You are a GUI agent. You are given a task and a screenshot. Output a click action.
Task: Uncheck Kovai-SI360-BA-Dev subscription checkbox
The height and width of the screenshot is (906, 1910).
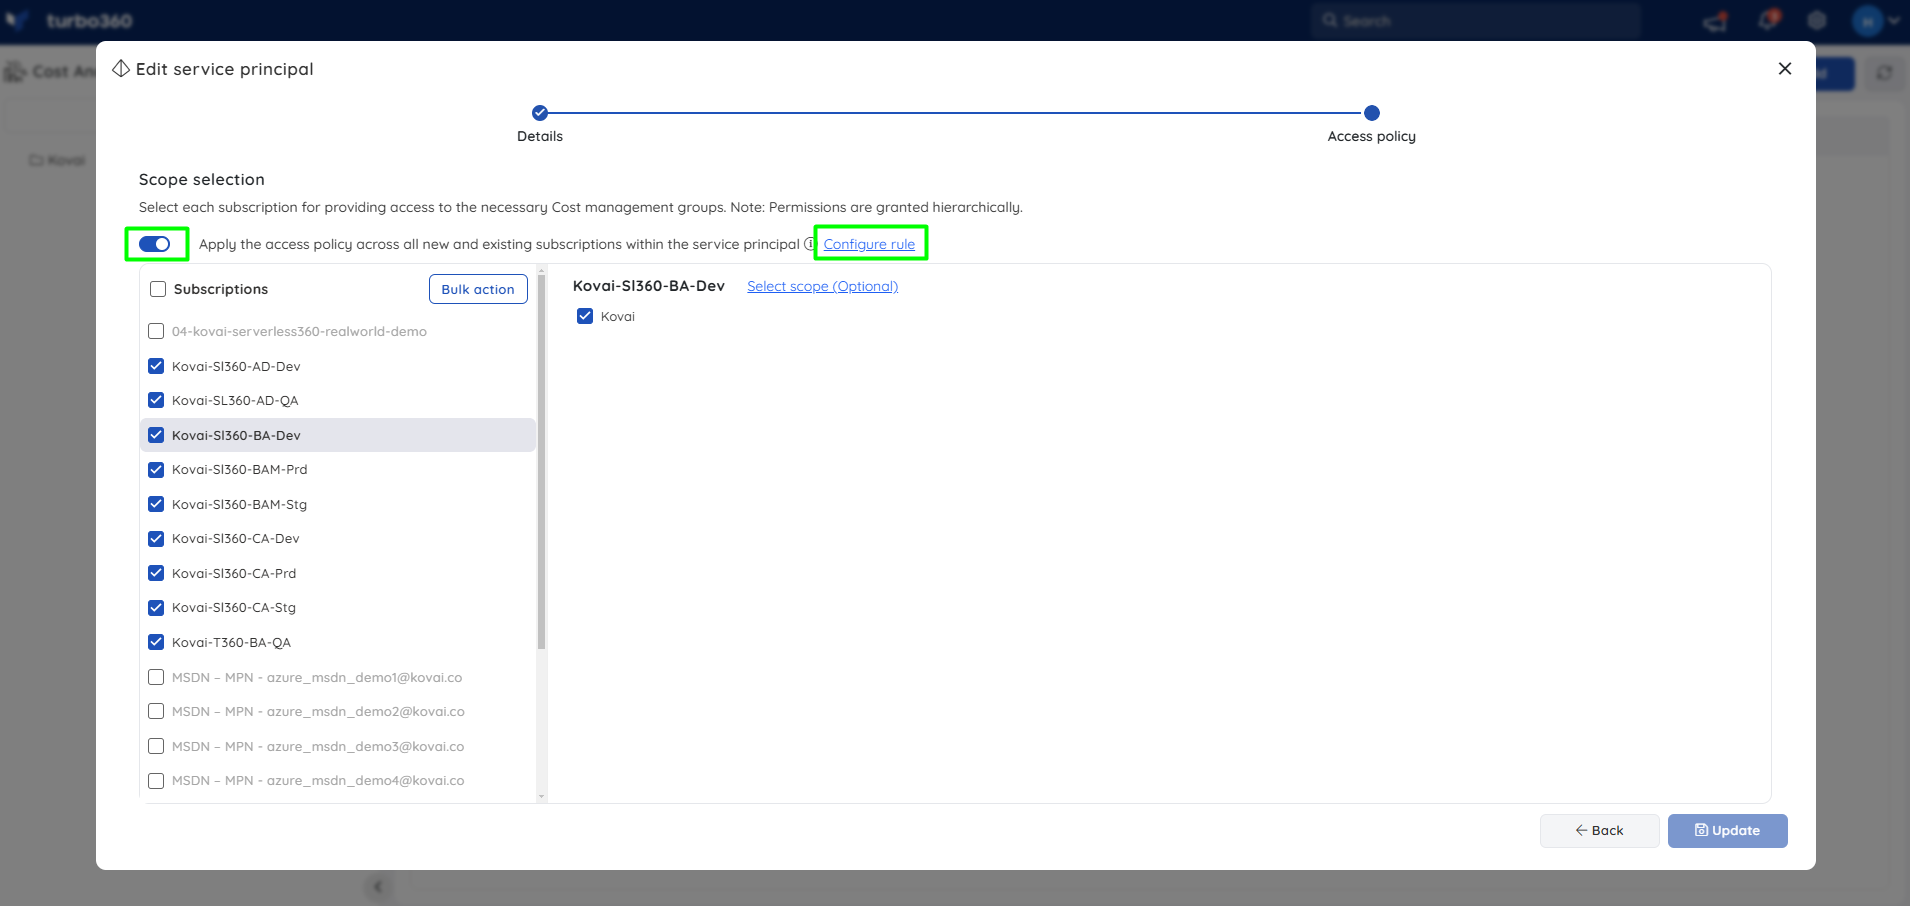click(x=156, y=435)
